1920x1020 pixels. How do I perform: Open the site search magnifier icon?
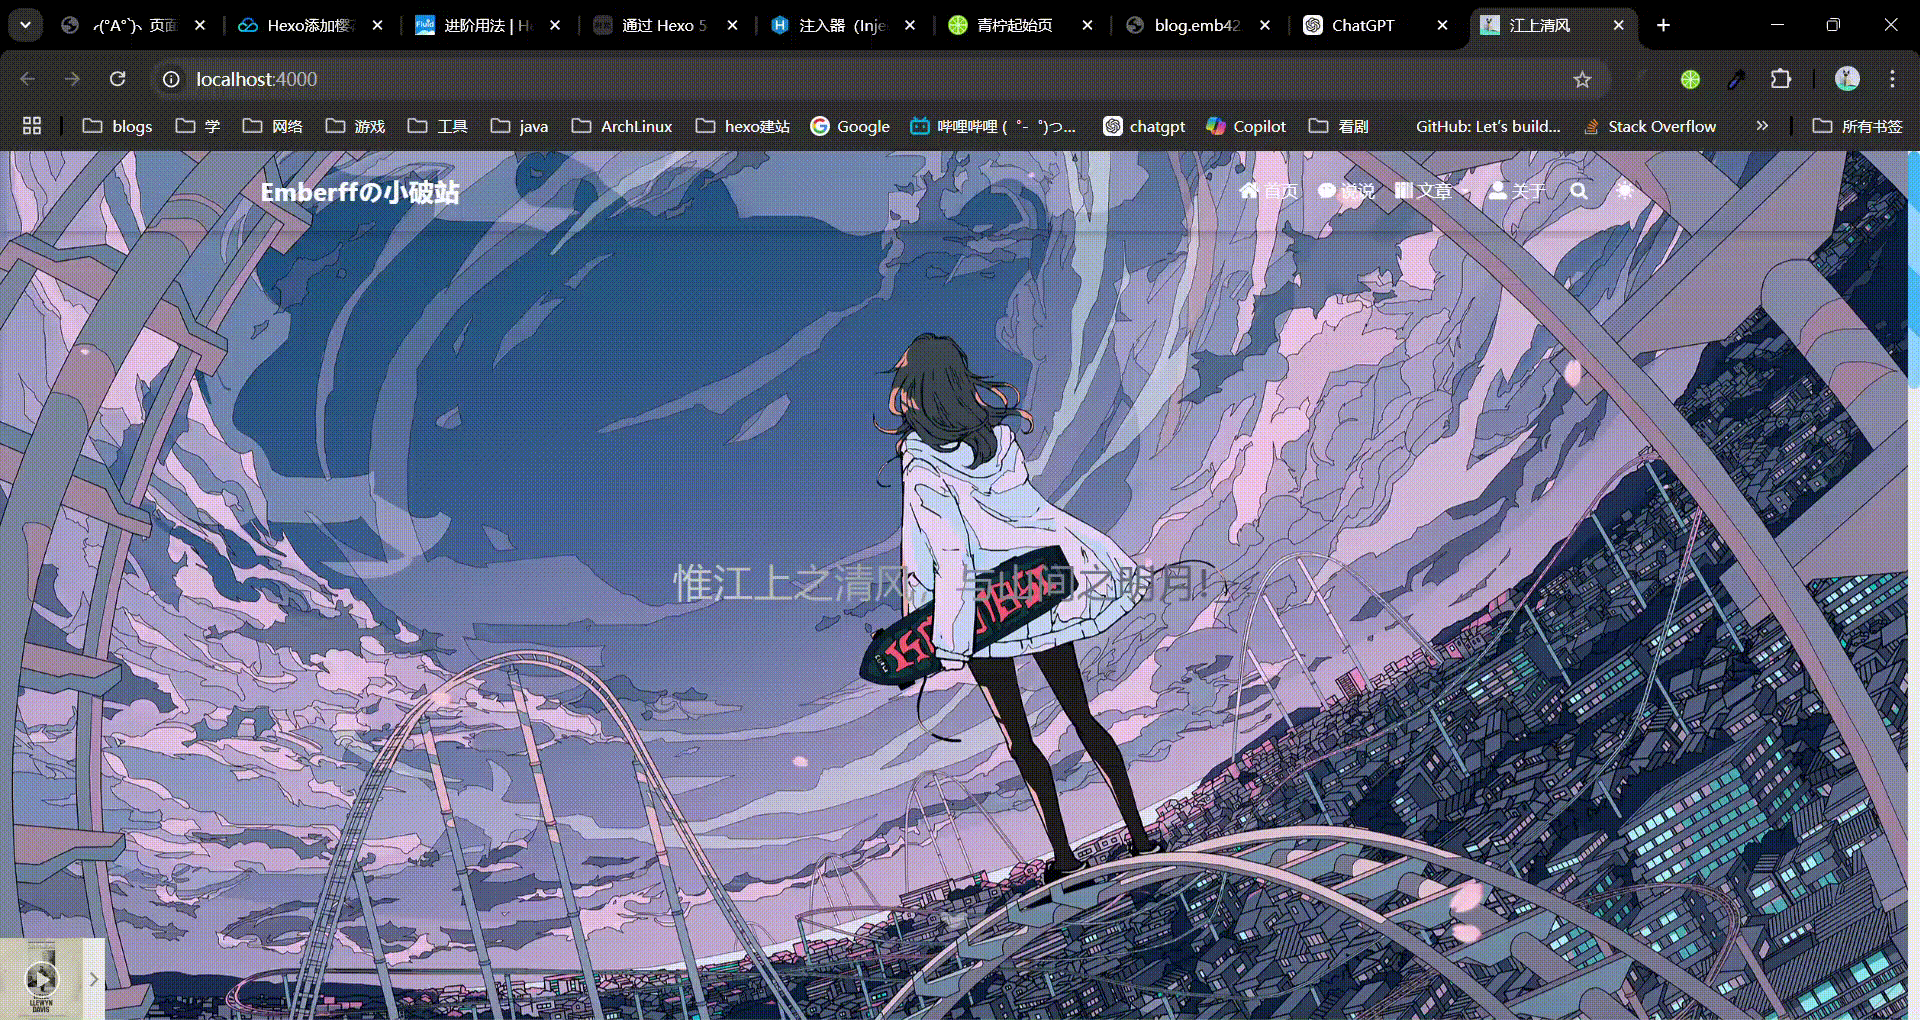pos(1579,191)
